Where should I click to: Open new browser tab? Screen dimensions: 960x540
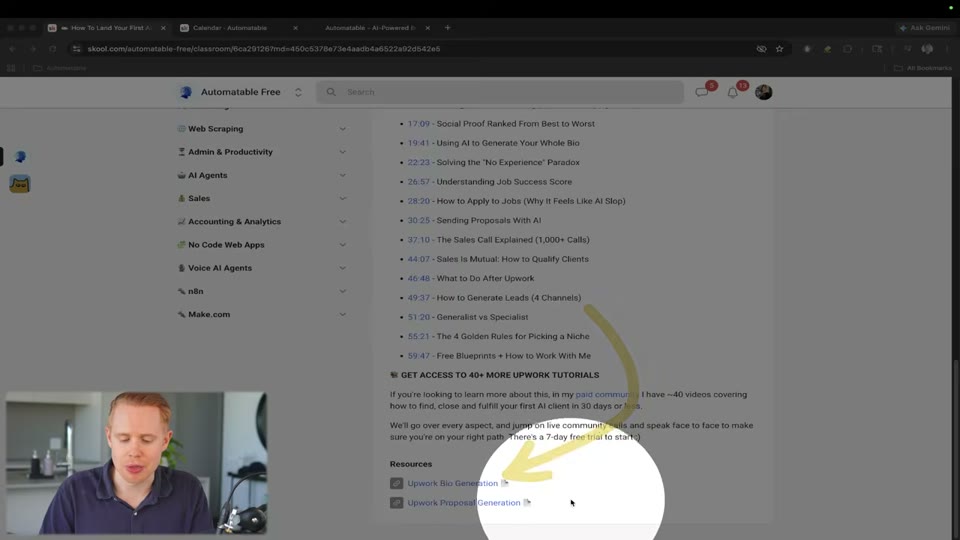448,28
